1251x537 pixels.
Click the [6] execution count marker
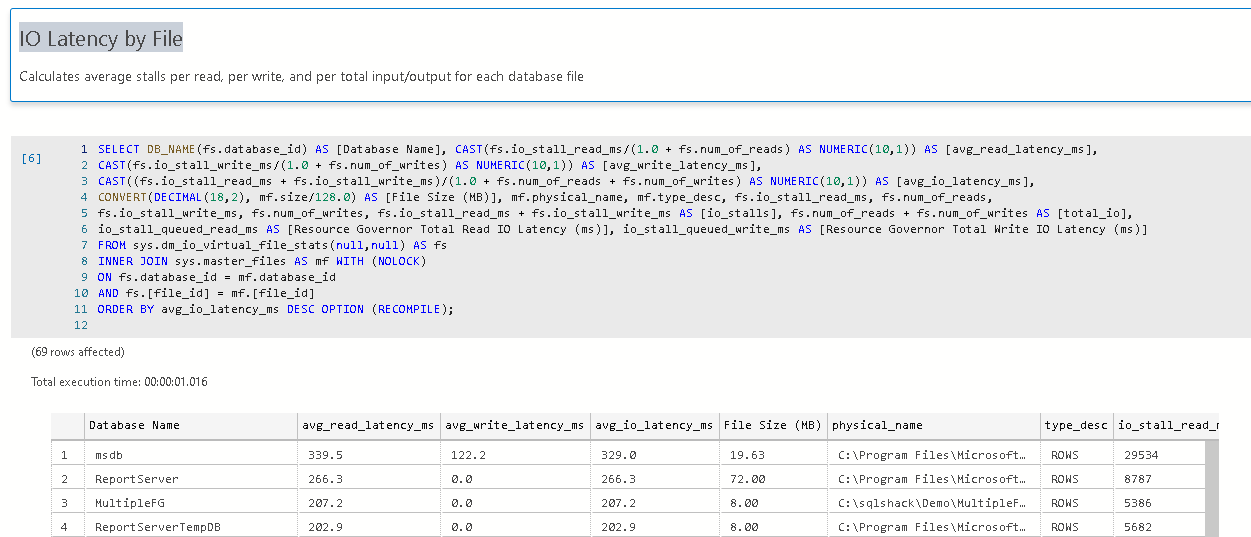pos(32,158)
